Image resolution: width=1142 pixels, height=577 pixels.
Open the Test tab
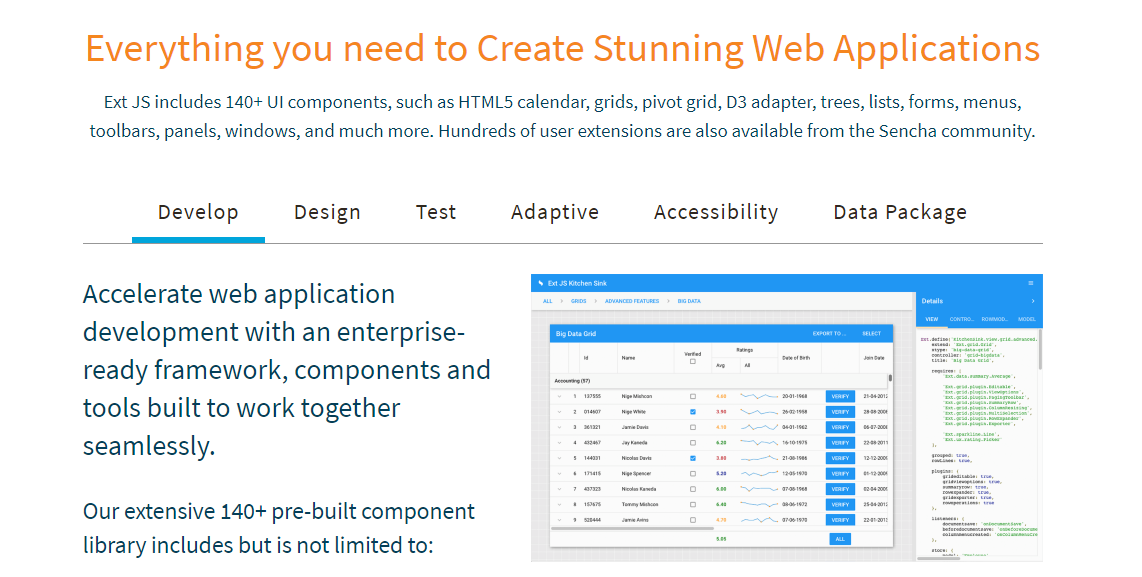pos(436,213)
